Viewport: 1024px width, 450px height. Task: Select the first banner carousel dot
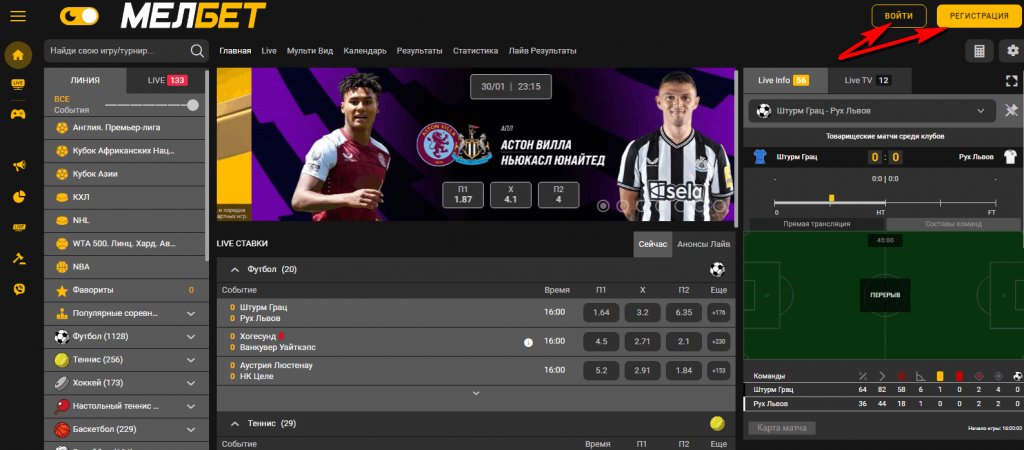click(x=603, y=206)
